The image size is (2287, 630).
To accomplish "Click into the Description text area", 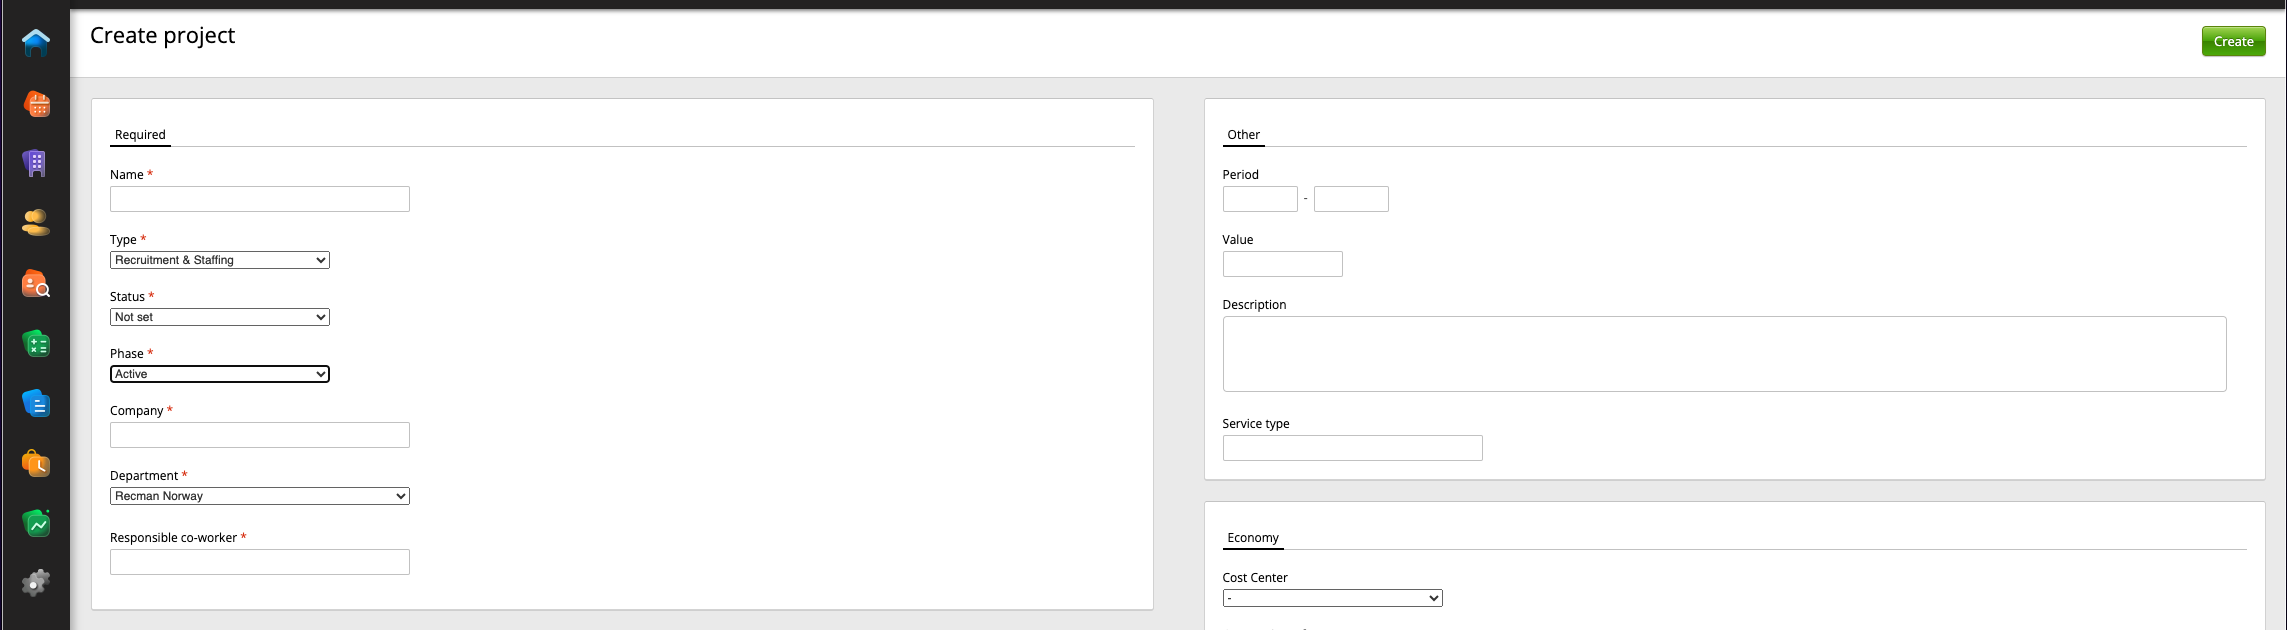I will [1723, 354].
